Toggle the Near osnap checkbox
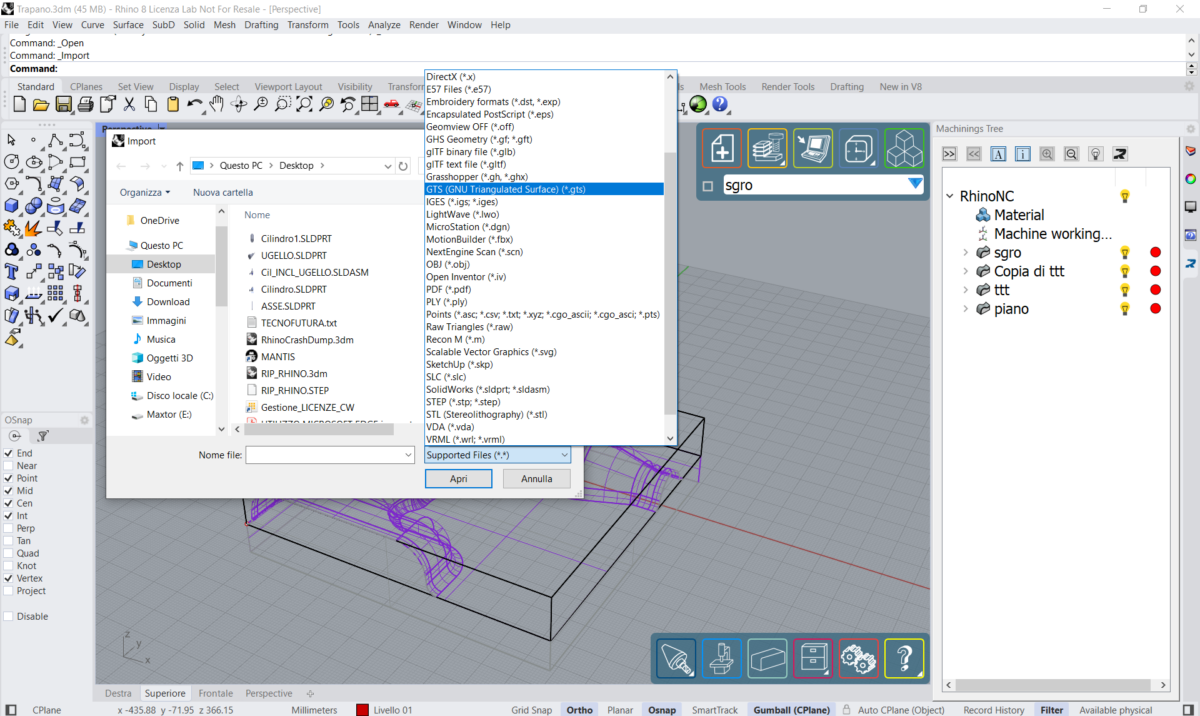Screen dimensions: 1200x716 (9, 466)
